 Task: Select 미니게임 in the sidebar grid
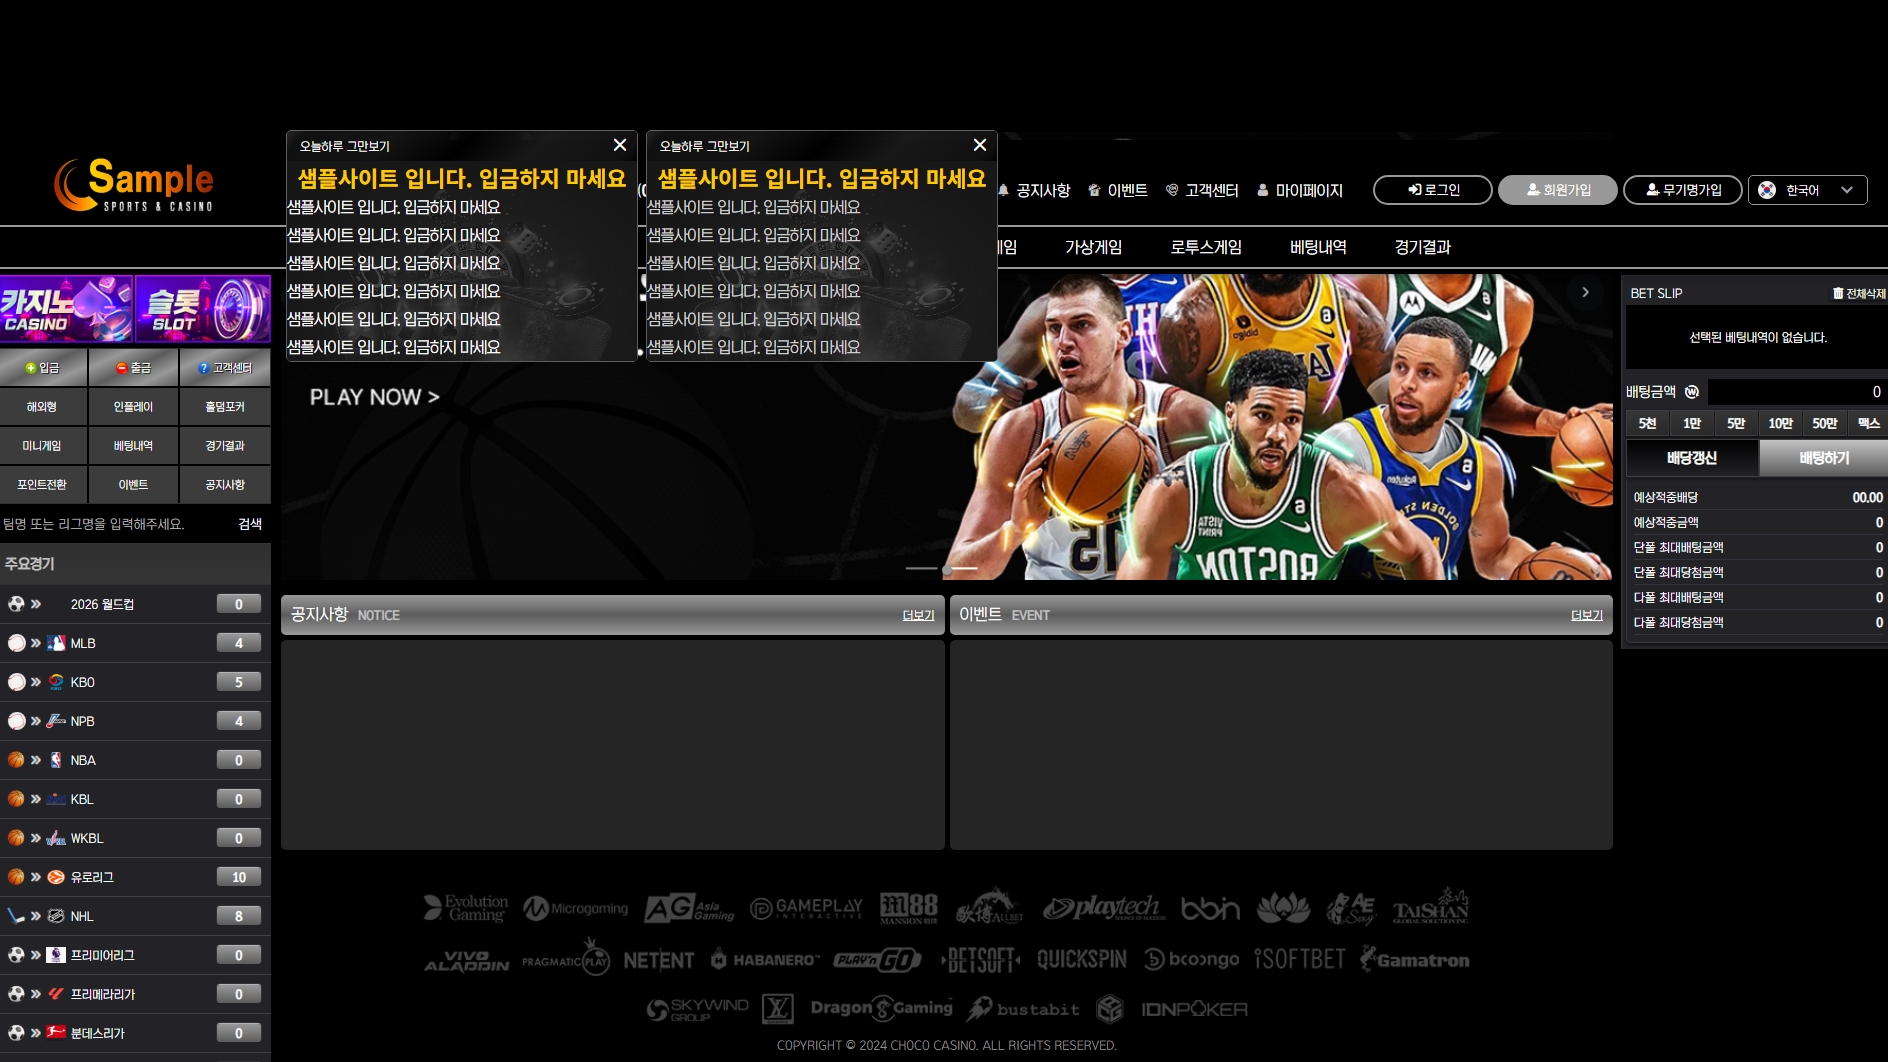click(42, 446)
